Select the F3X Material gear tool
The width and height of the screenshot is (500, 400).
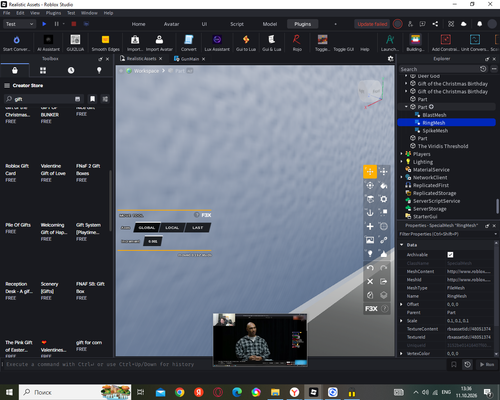pos(384,199)
